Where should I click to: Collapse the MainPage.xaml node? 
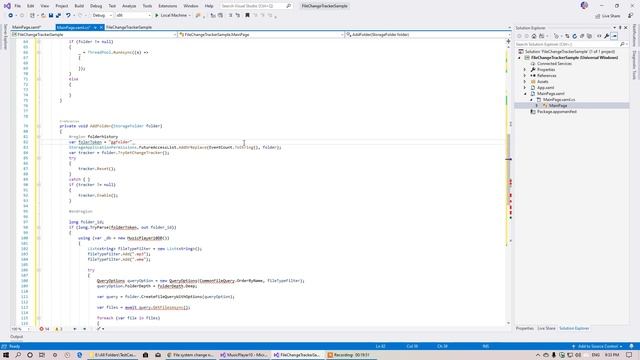pyautogui.click(x=525, y=94)
